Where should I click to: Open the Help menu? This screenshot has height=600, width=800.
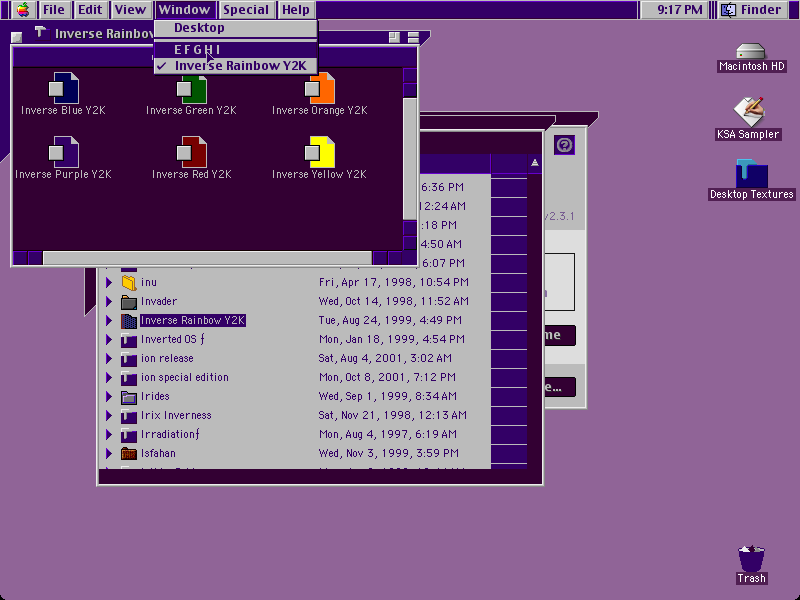pos(296,10)
